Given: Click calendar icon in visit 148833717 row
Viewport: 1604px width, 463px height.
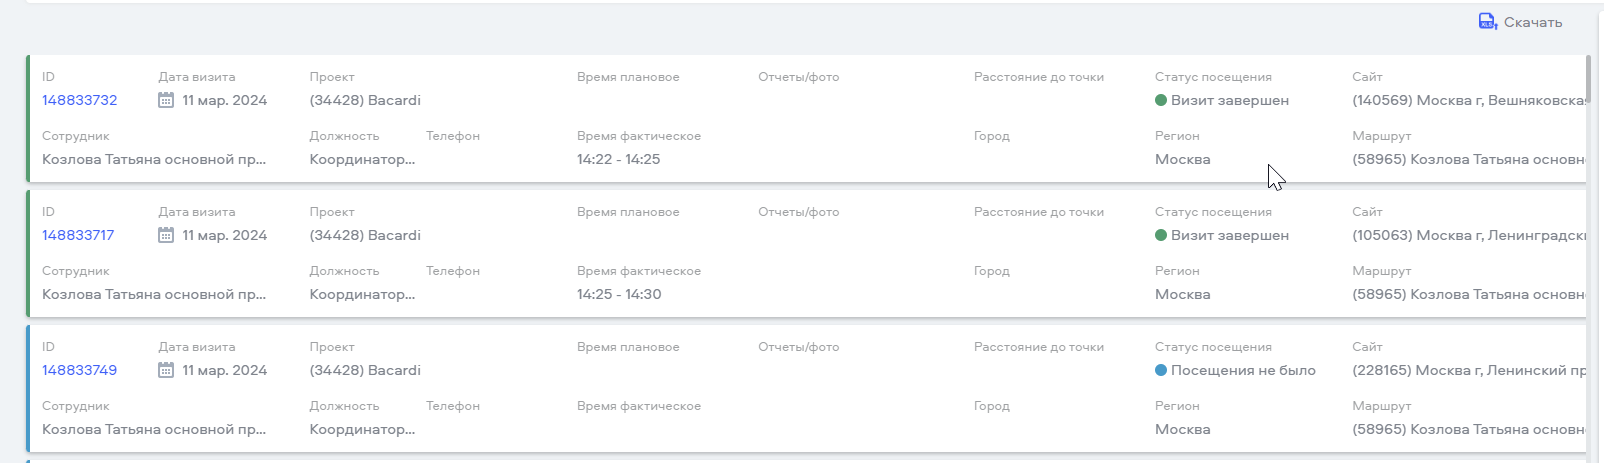Looking at the screenshot, I should (x=166, y=235).
